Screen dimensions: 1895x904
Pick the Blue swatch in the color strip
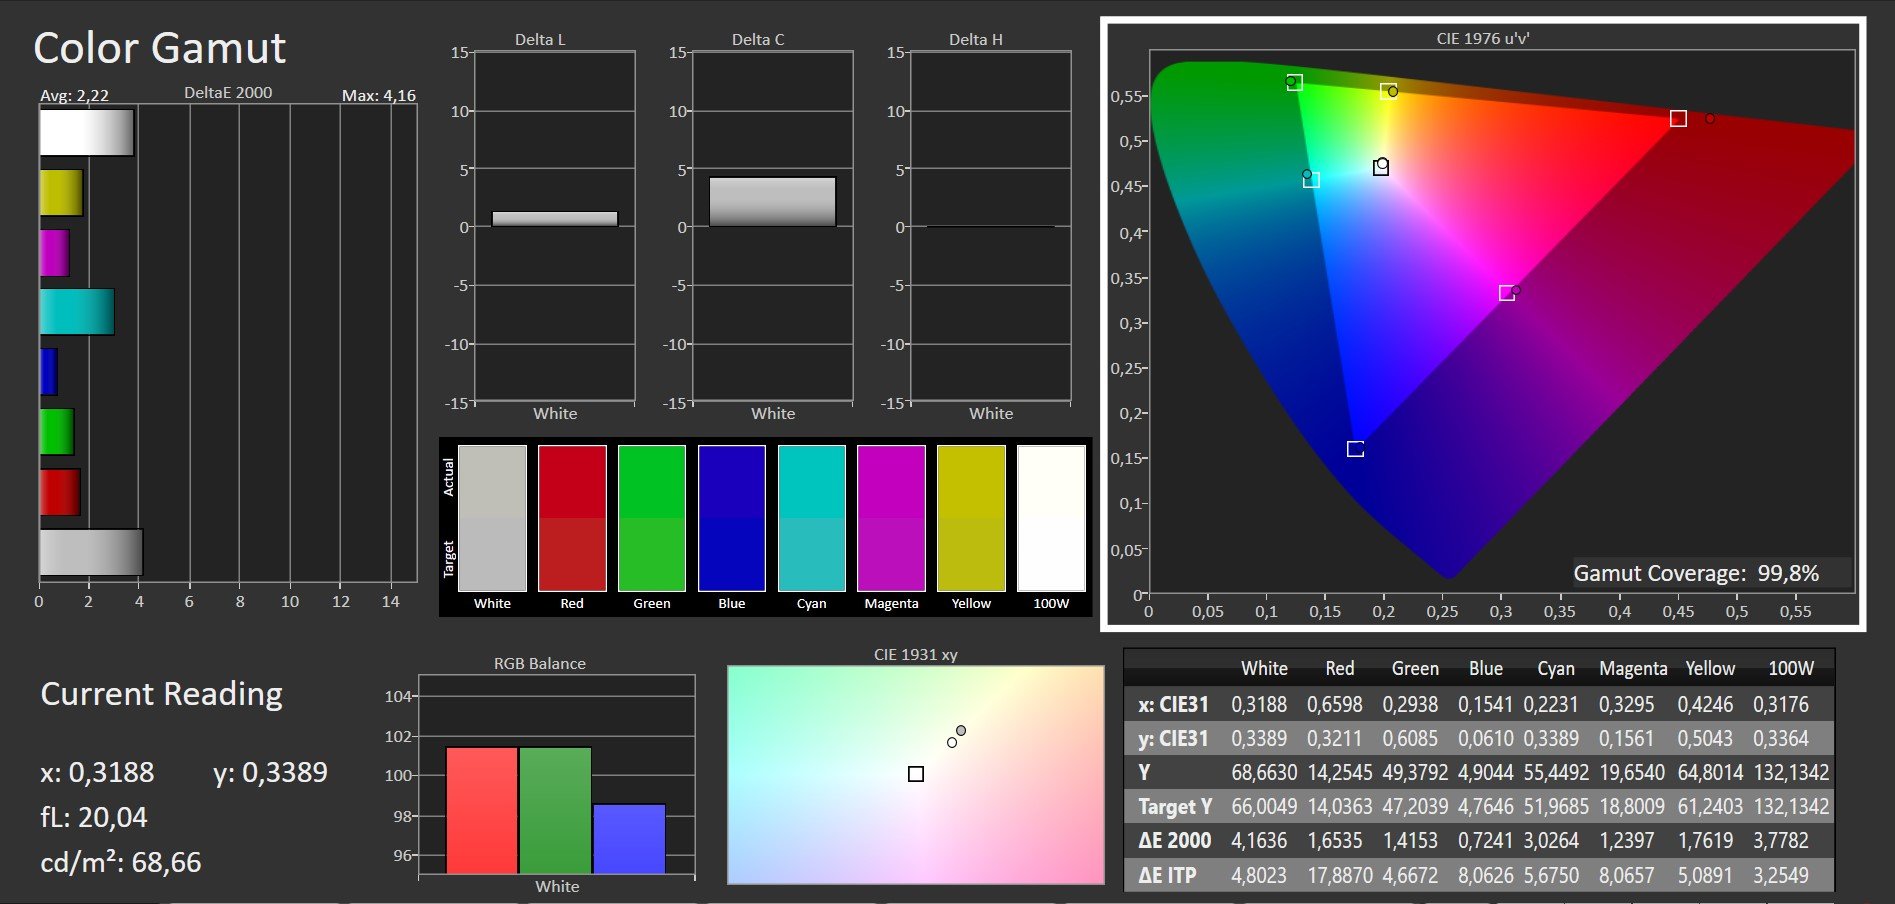point(731,518)
